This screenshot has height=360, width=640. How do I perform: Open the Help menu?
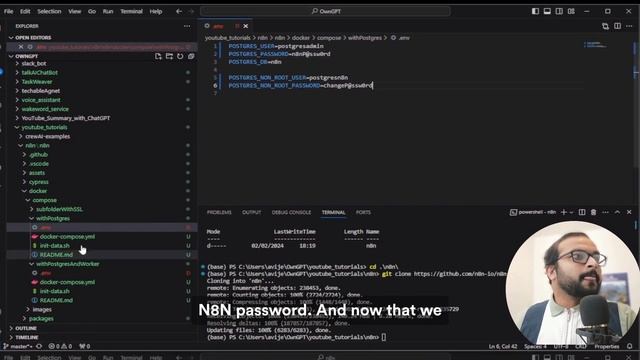[x=156, y=11]
